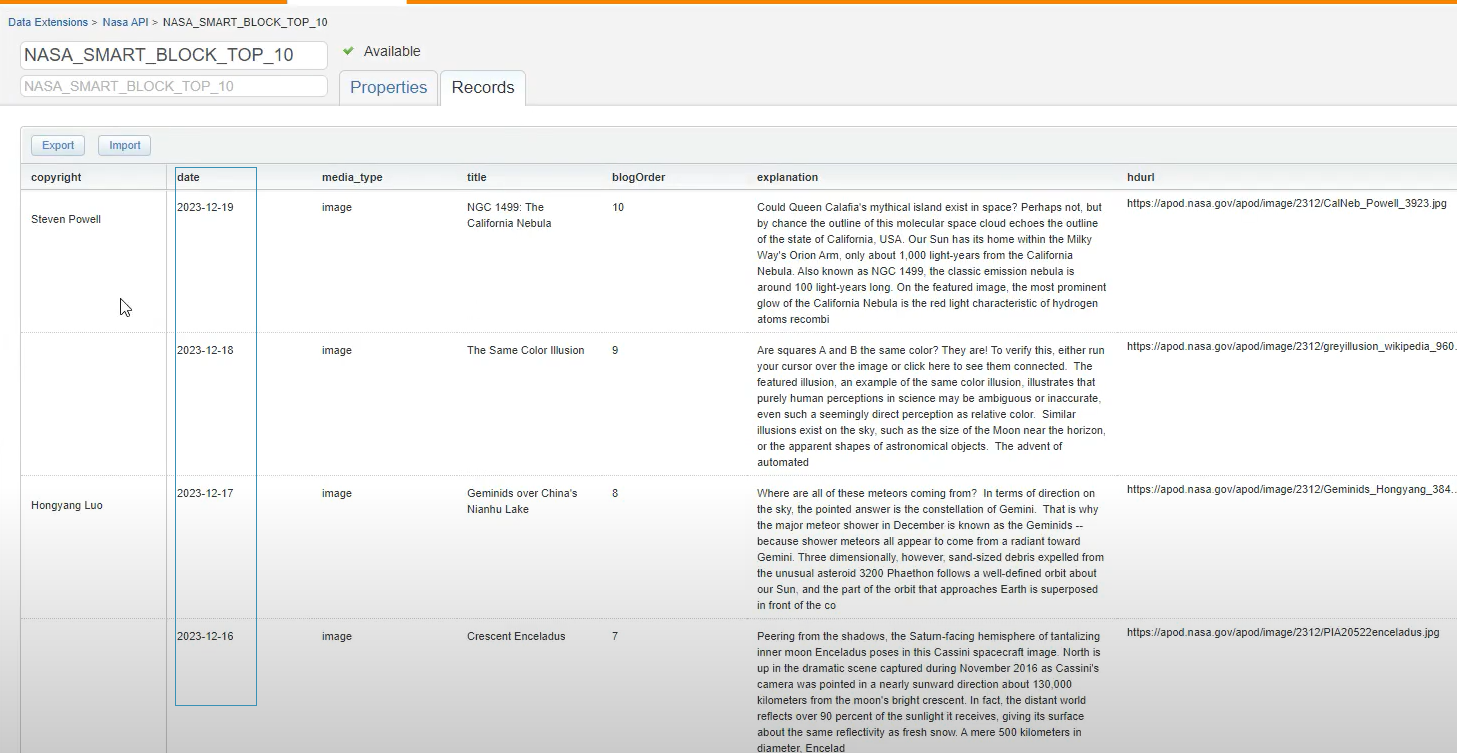Click the green Available status checkmark icon
Screen dimensions: 1457x753
pos(347,51)
